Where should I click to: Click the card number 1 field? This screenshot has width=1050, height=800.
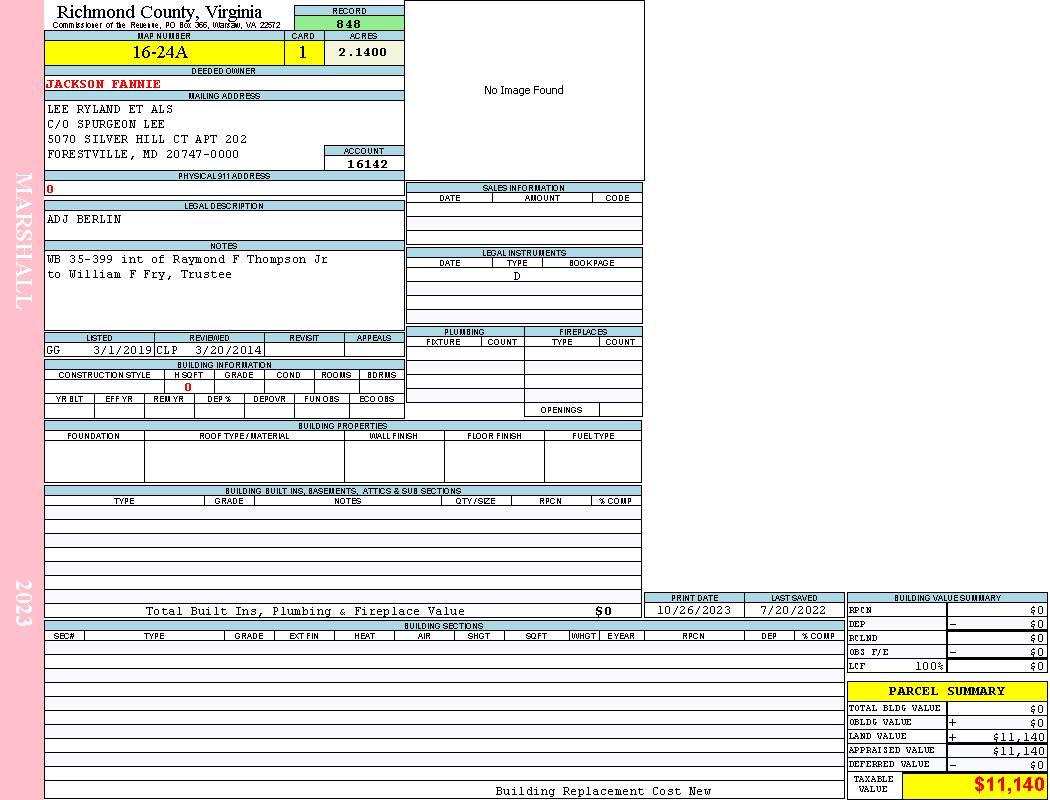303,52
